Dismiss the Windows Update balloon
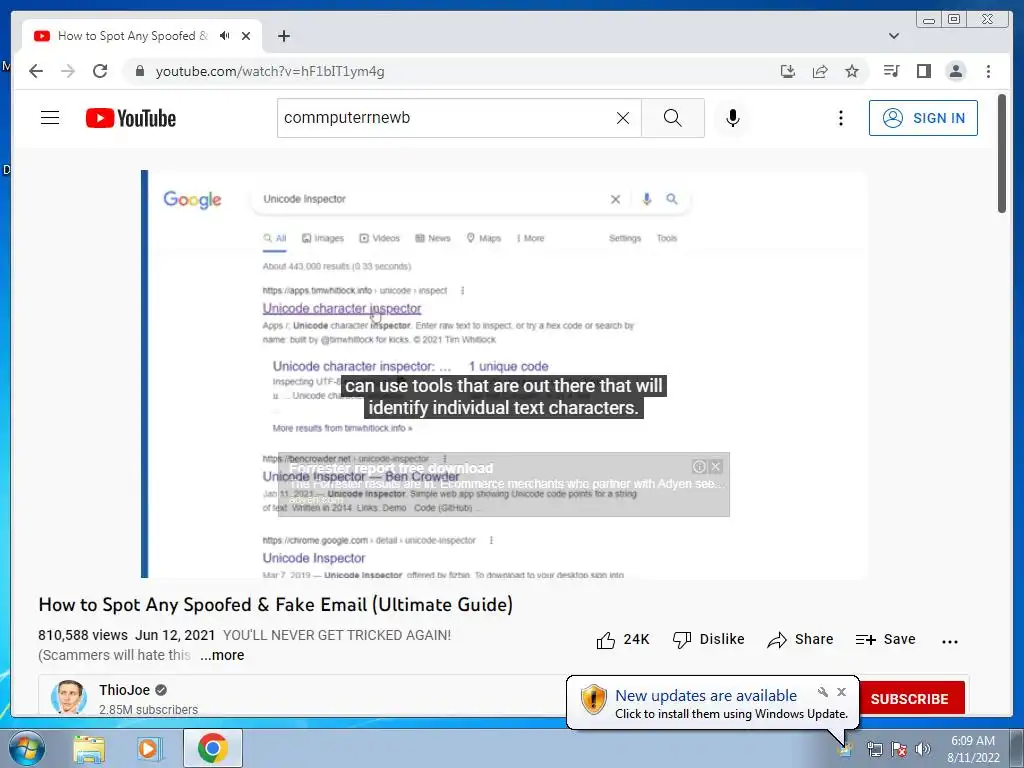1024x768 pixels. pos(842,692)
